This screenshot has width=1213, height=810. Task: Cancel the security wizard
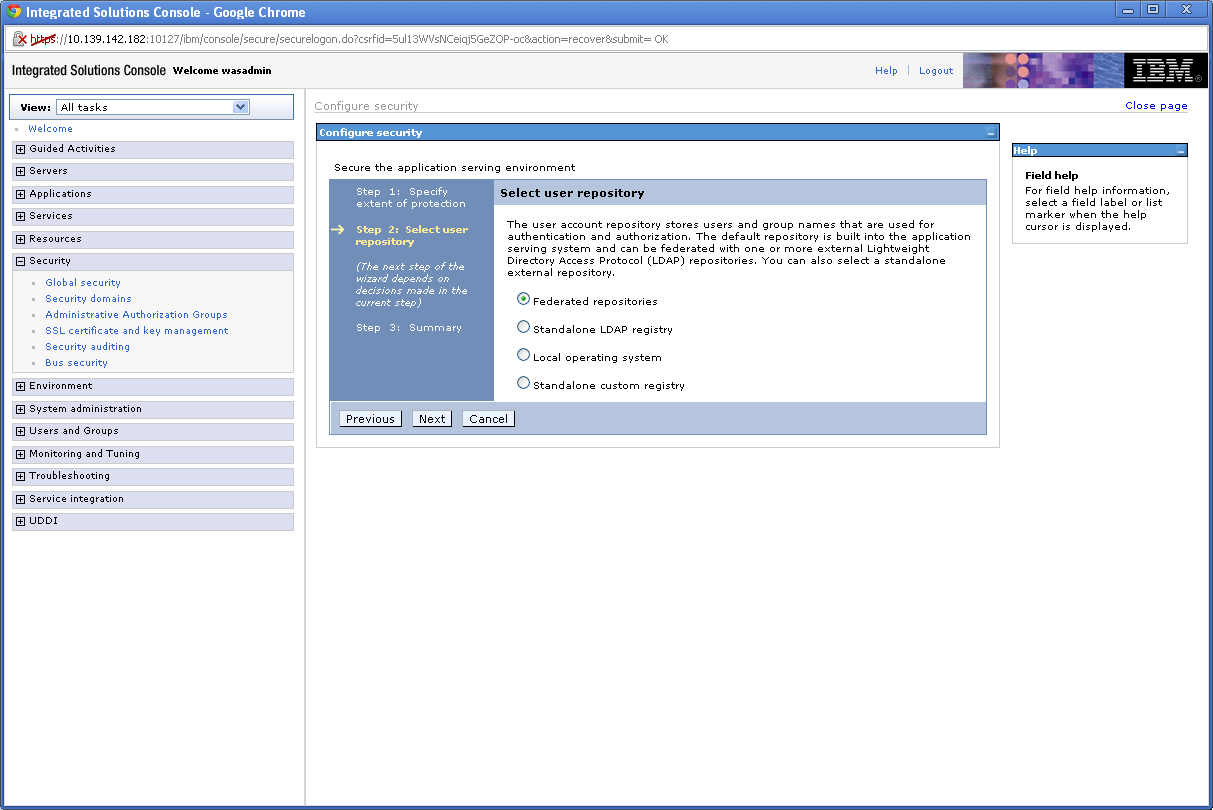click(488, 419)
